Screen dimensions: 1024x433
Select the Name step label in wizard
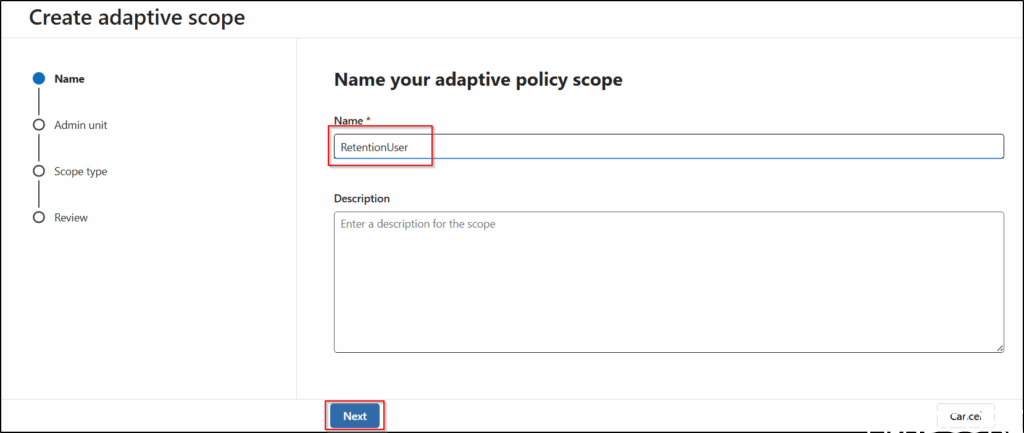point(69,78)
